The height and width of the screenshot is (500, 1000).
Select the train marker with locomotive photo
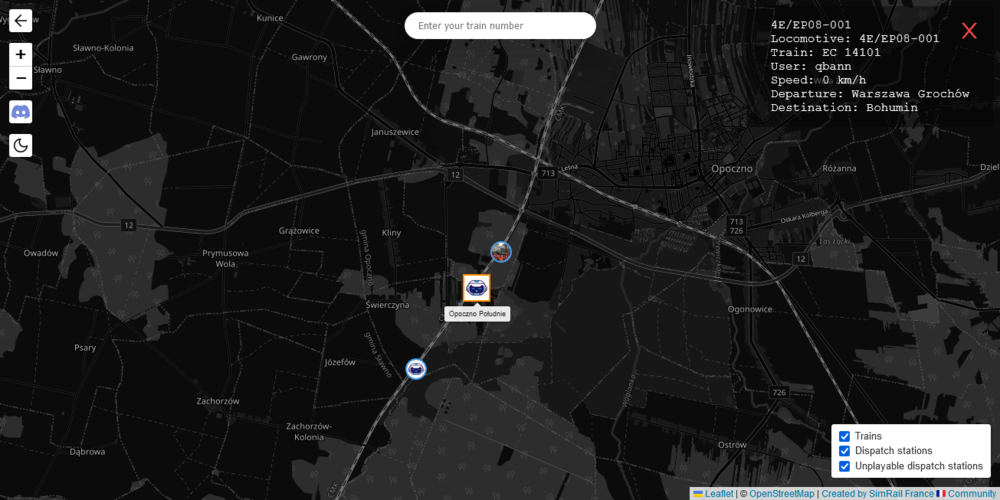[501, 252]
